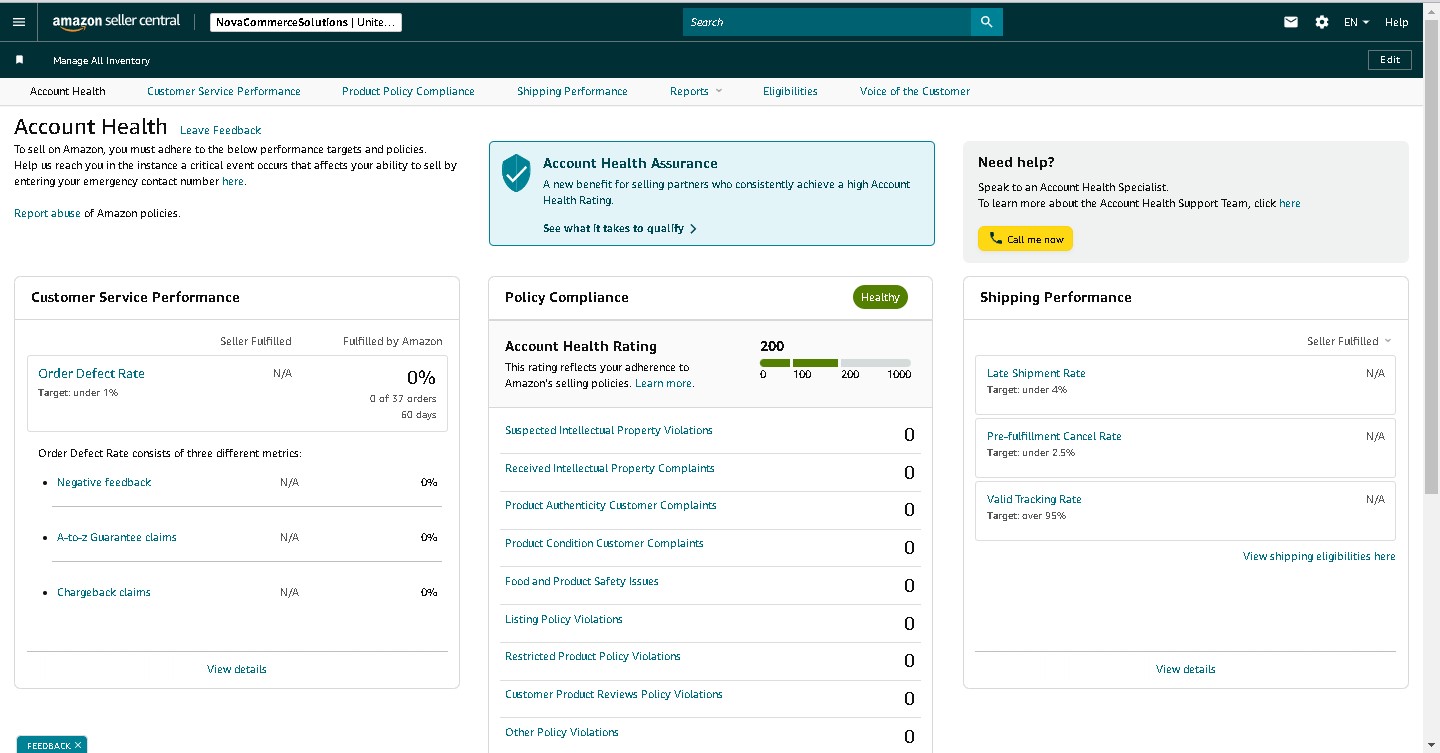This screenshot has width=1440, height=753.
Task: Open the hamburger navigation menu
Action: pos(19,22)
